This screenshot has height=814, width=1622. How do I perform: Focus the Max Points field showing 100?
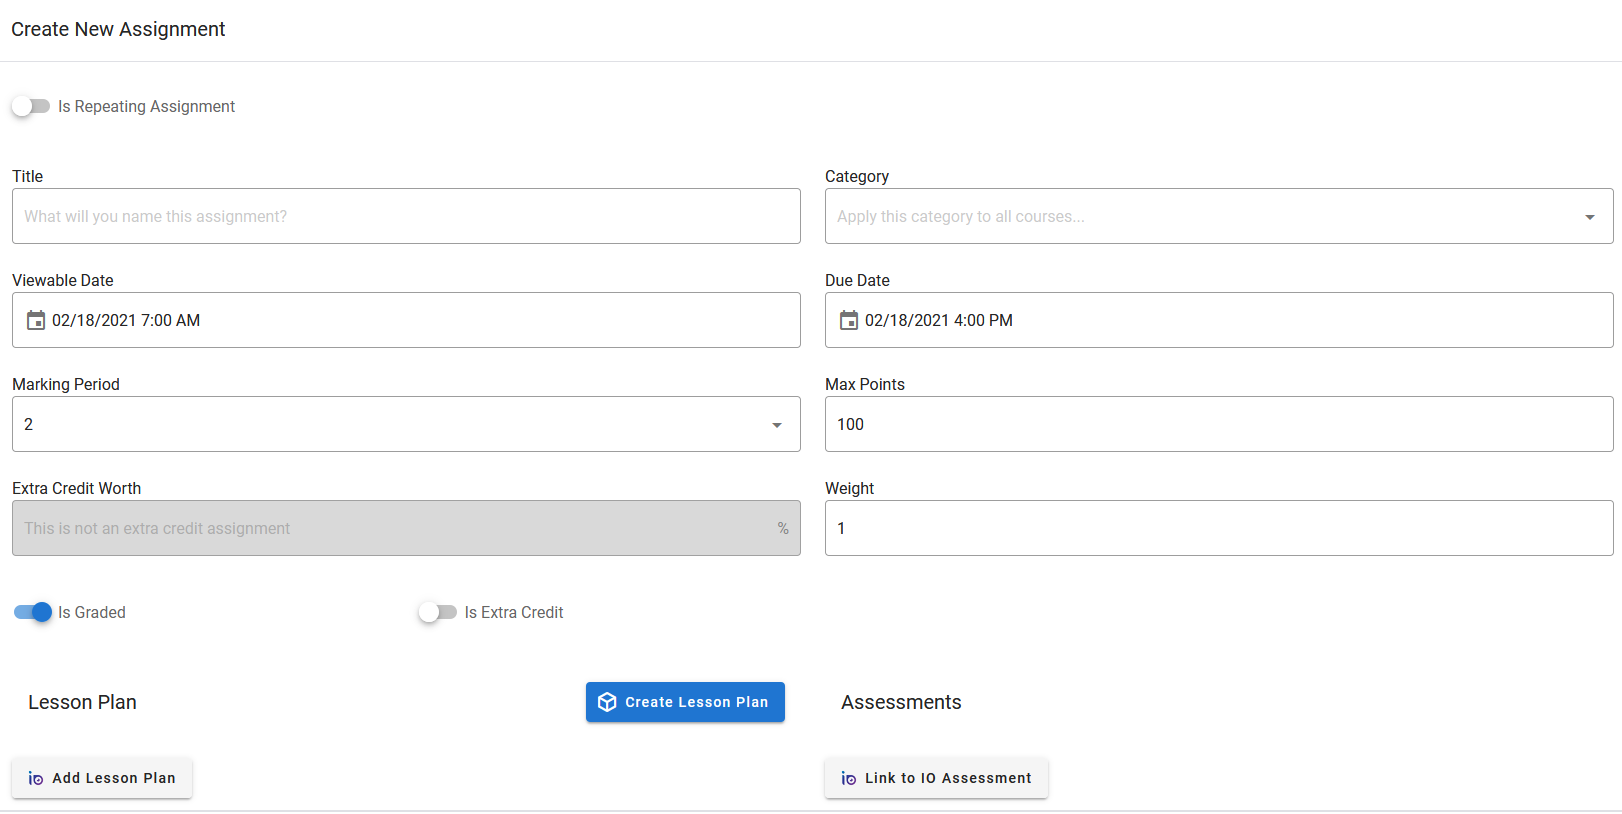[1219, 424]
